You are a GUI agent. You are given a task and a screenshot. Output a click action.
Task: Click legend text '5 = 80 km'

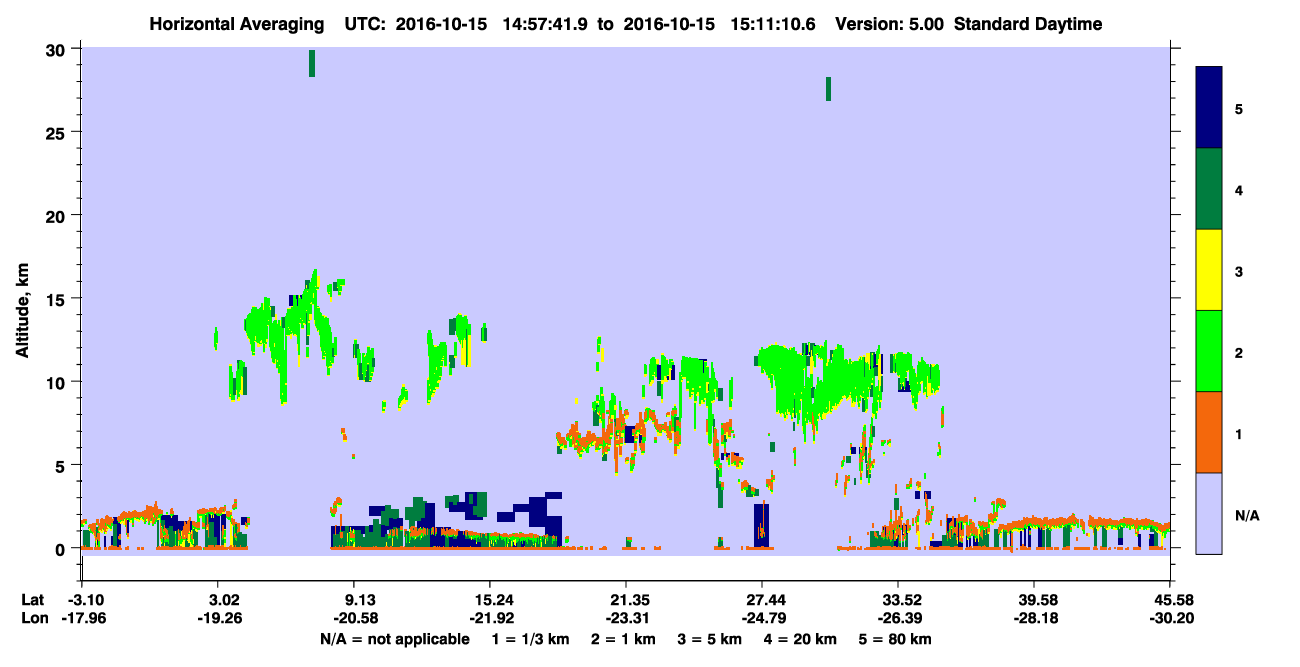896,639
